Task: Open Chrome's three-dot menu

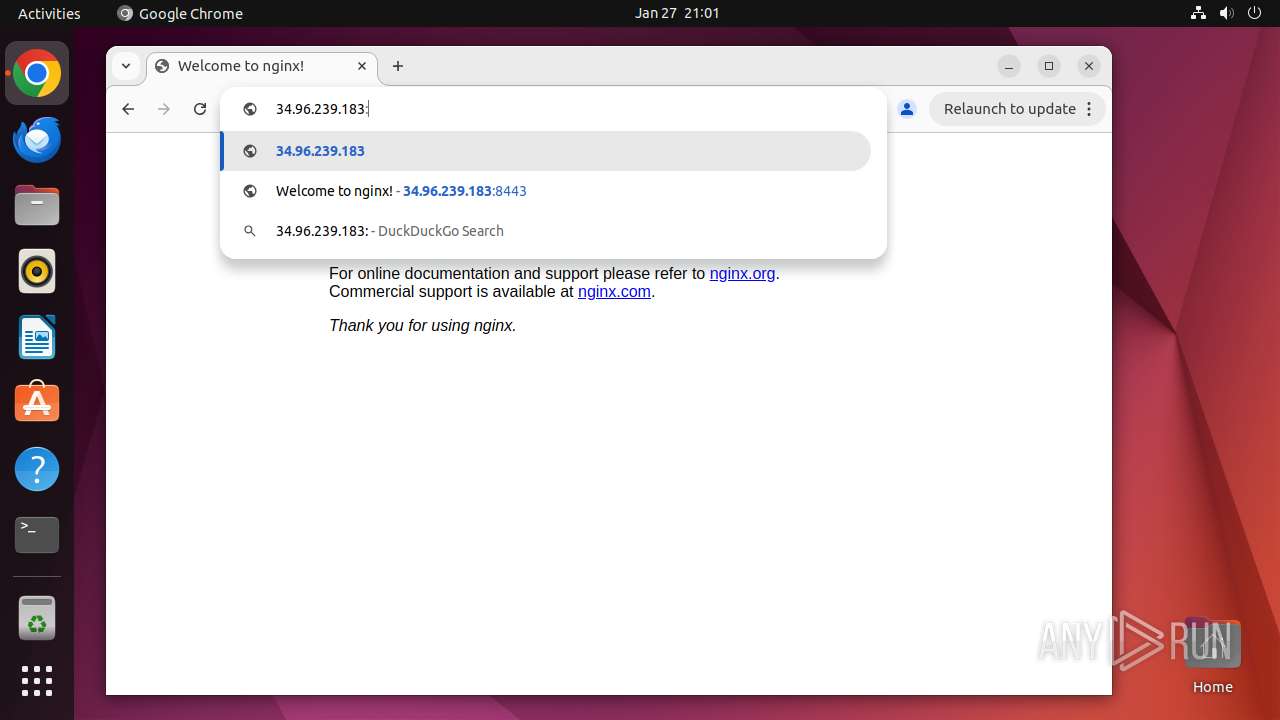Action: point(1090,109)
